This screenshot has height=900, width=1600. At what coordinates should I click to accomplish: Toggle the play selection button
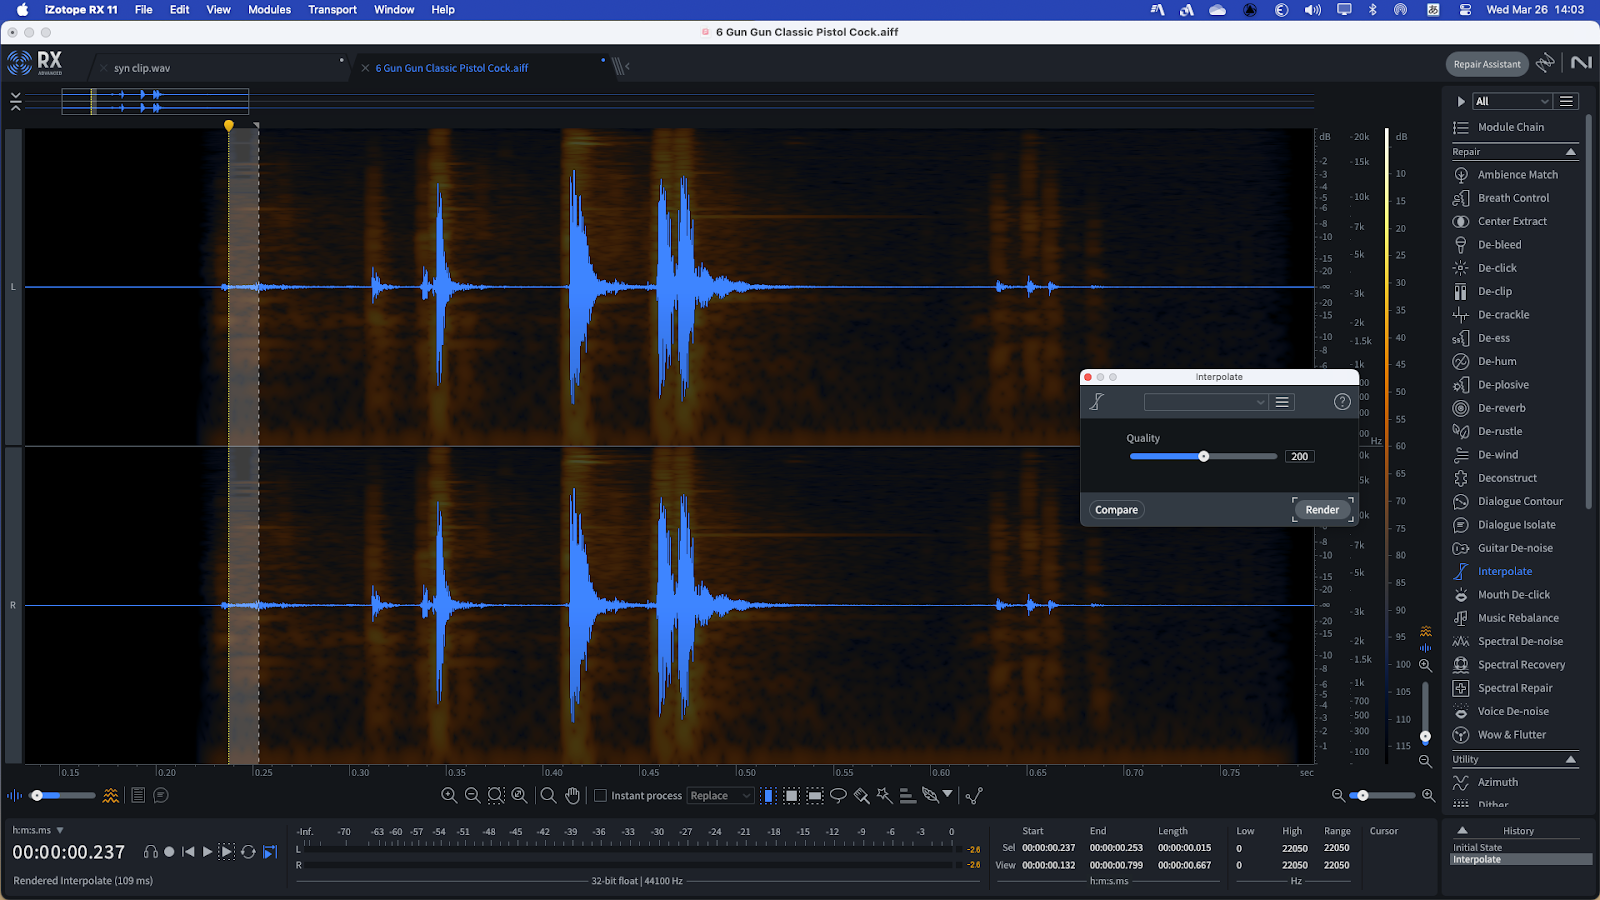227,852
